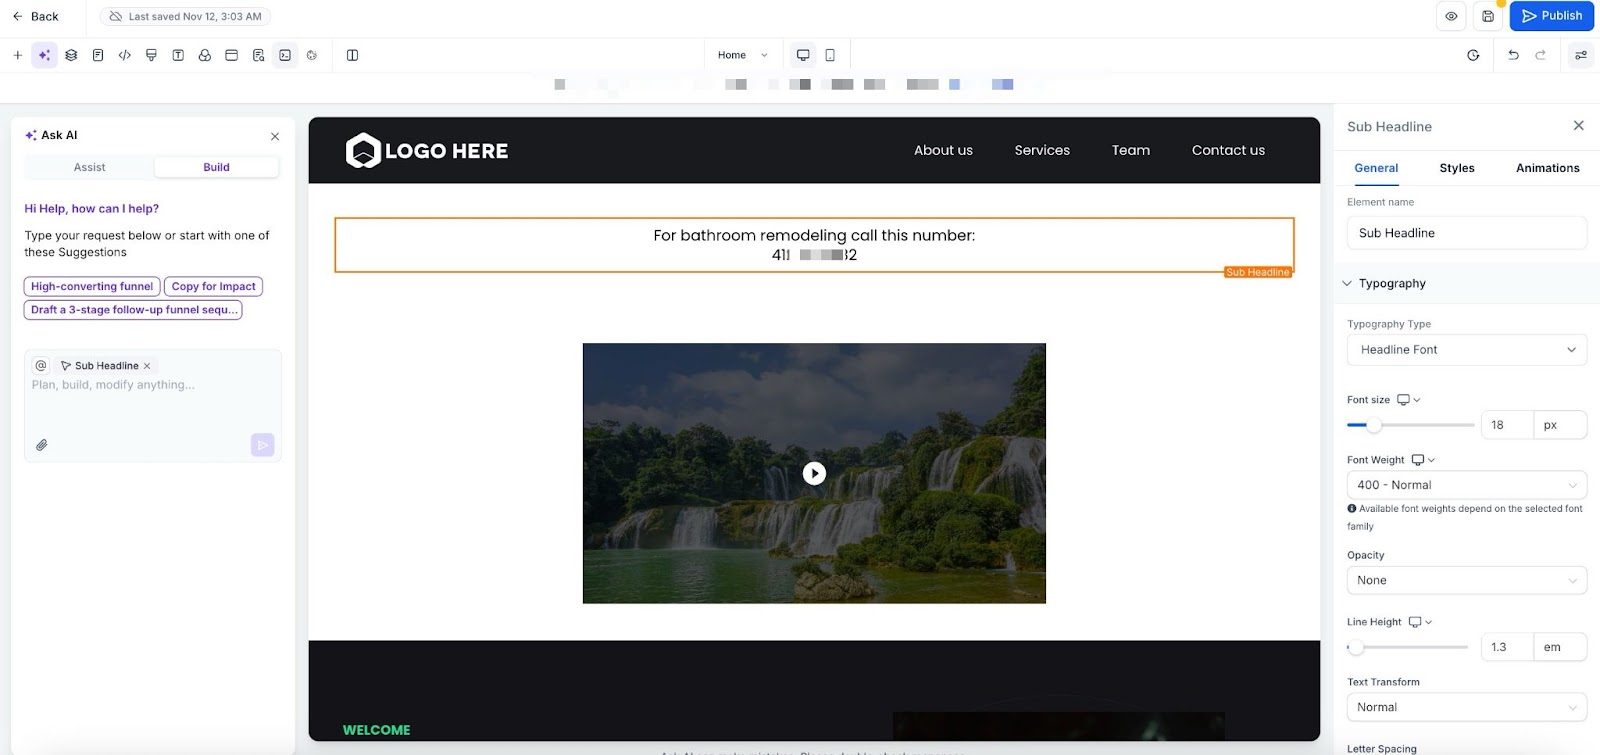Click the save floppy disk icon
Viewport: 1600px width, 755px height.
(x=1488, y=16)
